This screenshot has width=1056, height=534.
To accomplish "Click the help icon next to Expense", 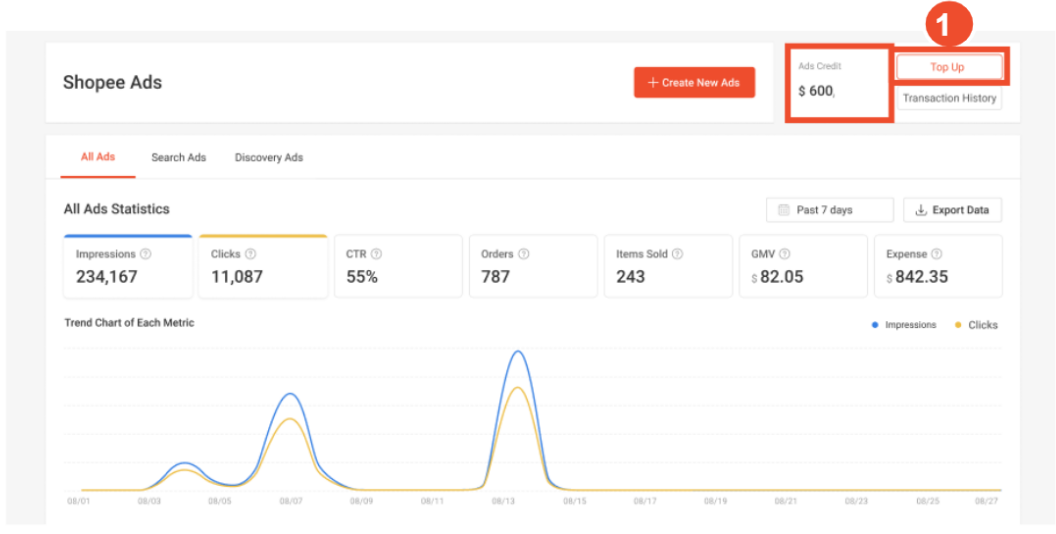I will coord(936,255).
